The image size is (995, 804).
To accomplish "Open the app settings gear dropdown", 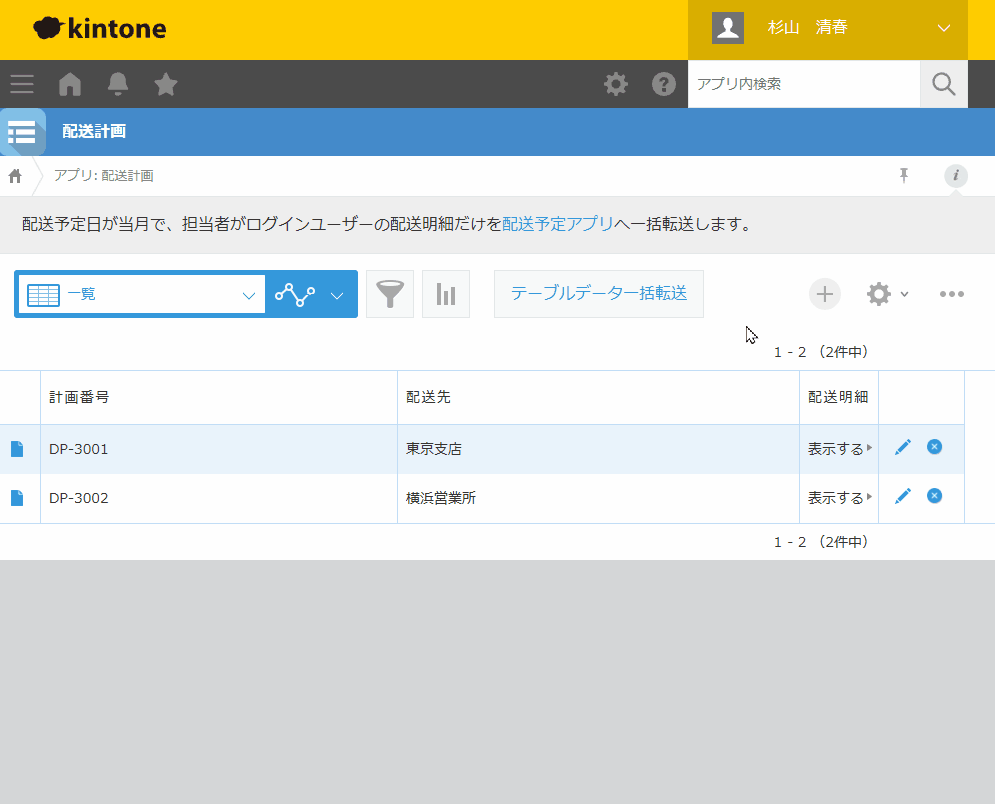I will [x=887, y=294].
